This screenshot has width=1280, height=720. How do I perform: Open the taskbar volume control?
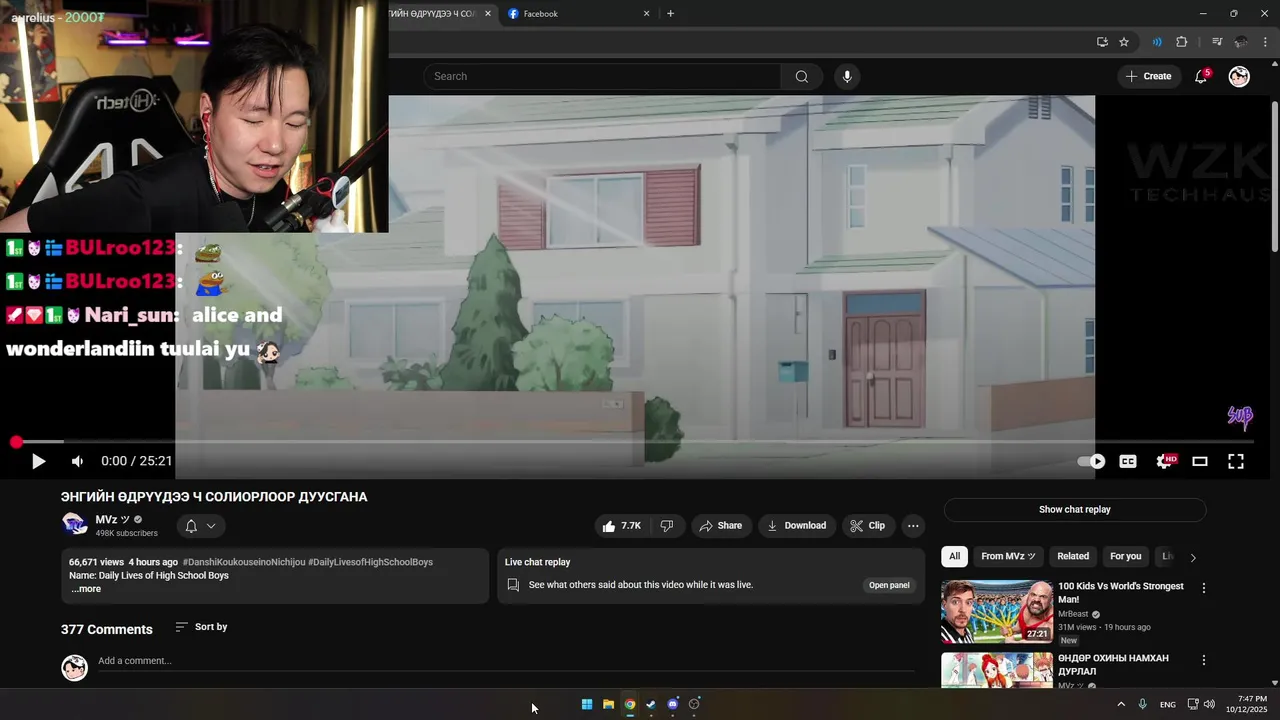click(x=1210, y=704)
